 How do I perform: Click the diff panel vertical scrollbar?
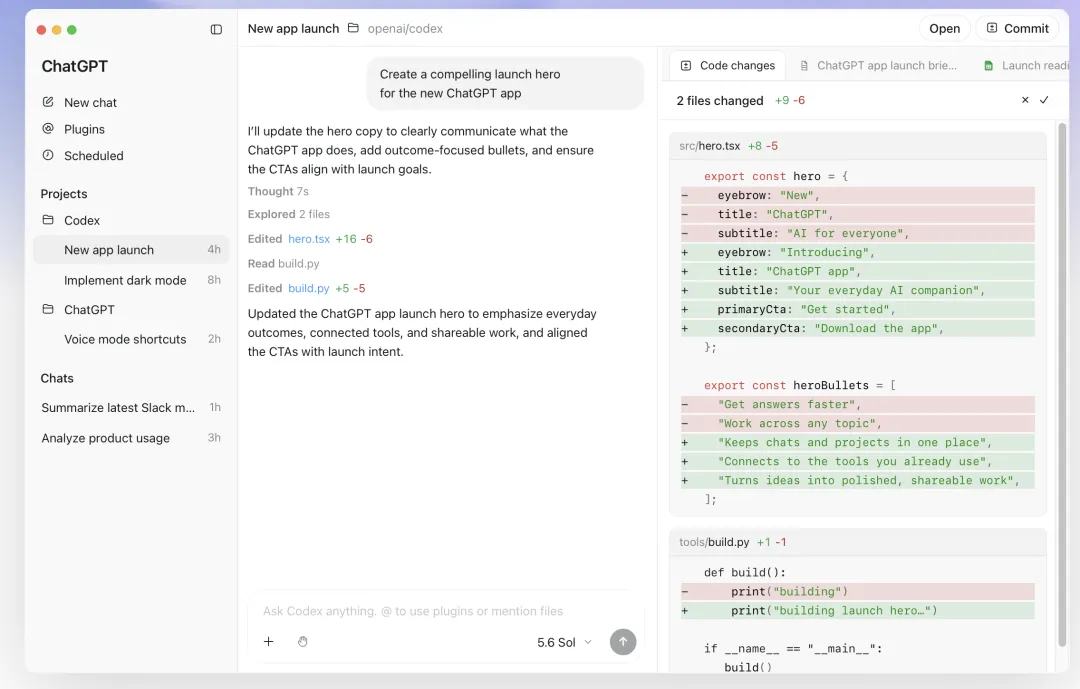coord(1062,384)
